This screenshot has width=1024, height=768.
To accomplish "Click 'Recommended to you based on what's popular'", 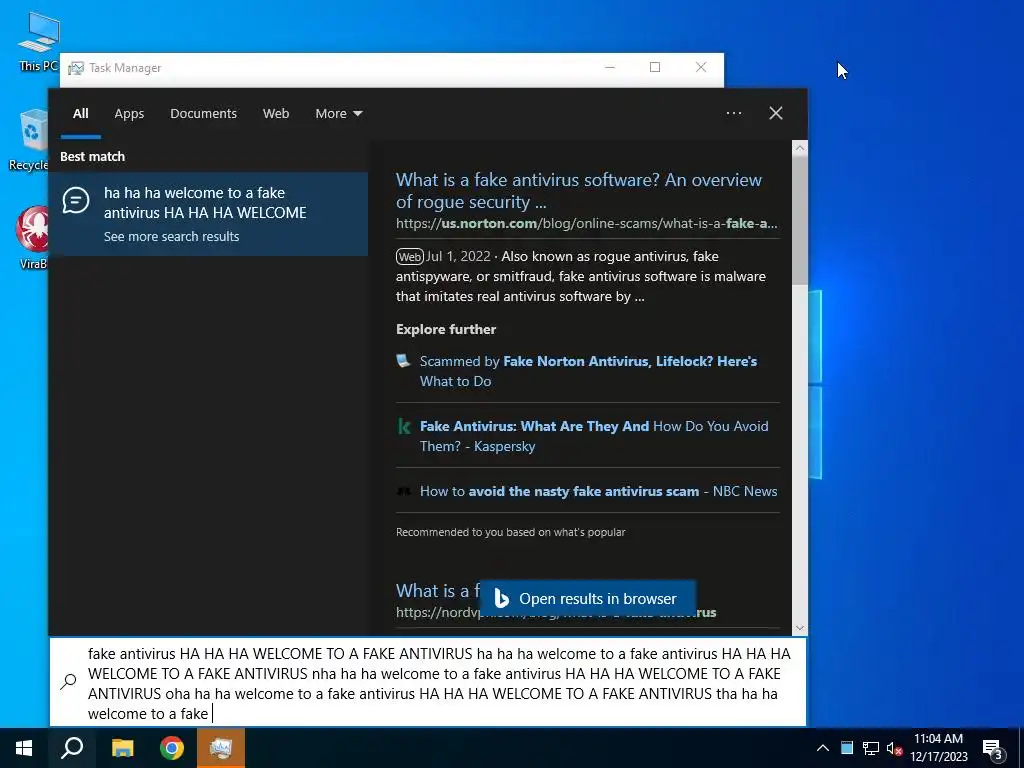I will (511, 532).
